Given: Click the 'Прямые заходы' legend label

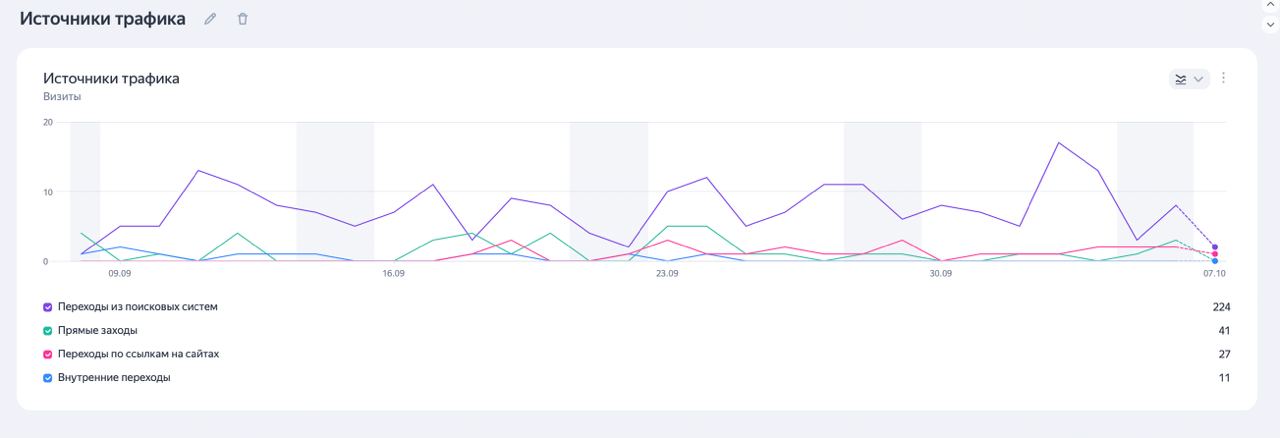Looking at the screenshot, I should tap(98, 330).
